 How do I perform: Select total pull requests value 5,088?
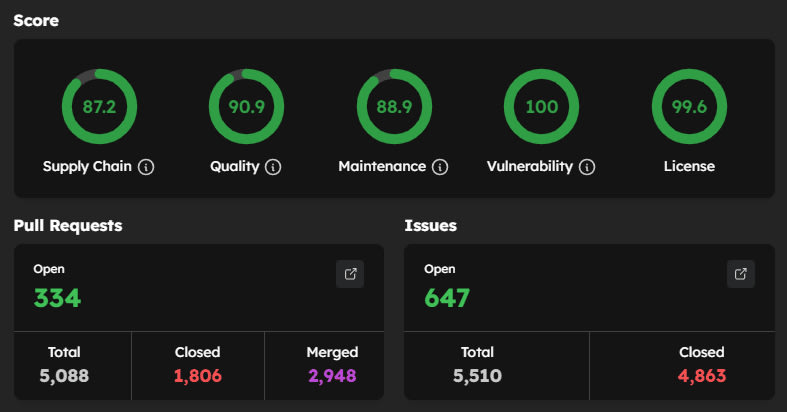64,376
